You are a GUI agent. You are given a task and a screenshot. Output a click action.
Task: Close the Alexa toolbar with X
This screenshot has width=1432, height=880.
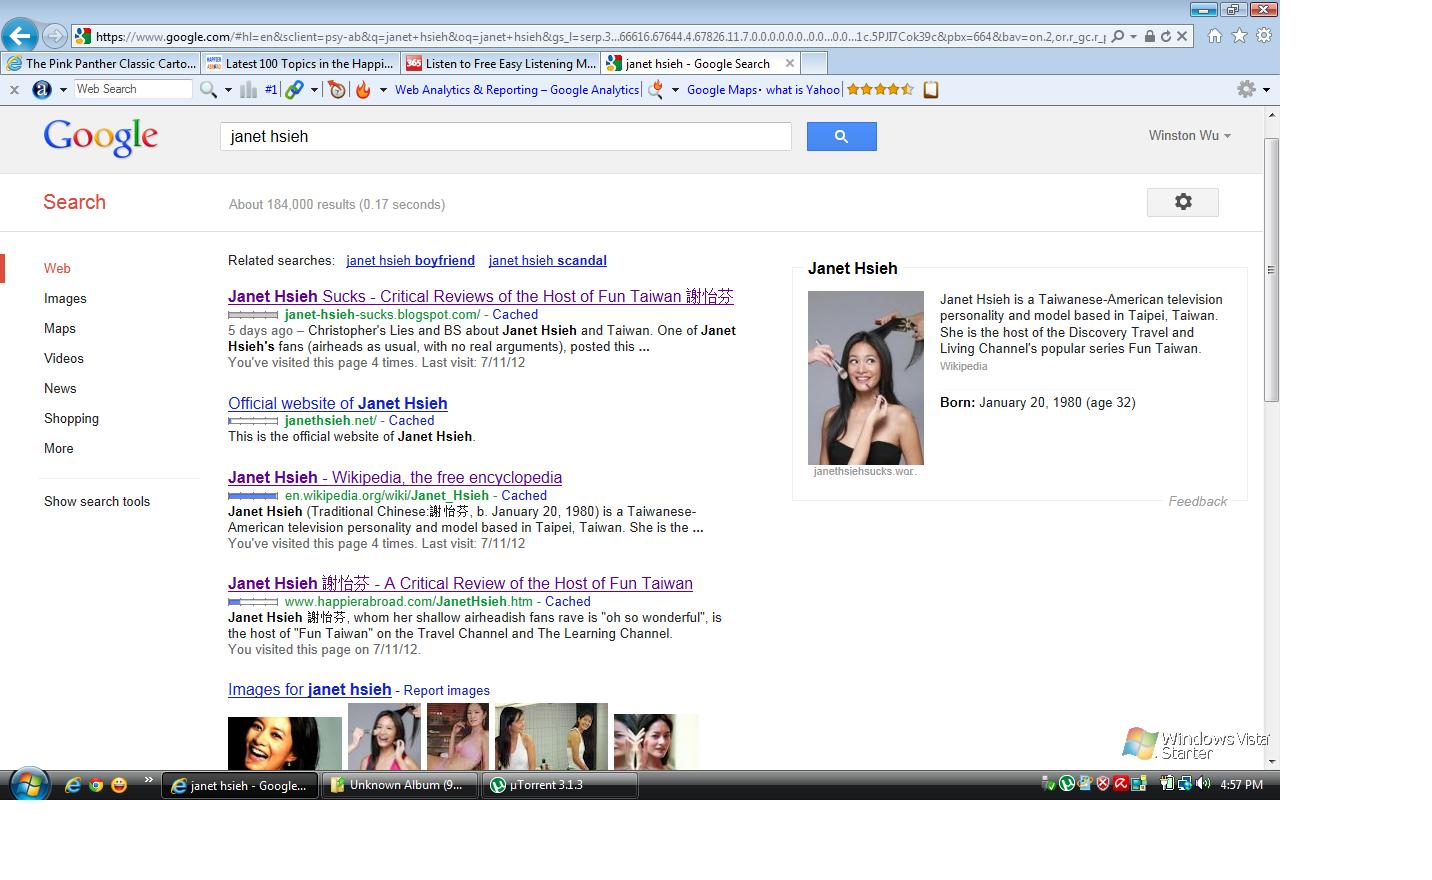click(x=14, y=90)
